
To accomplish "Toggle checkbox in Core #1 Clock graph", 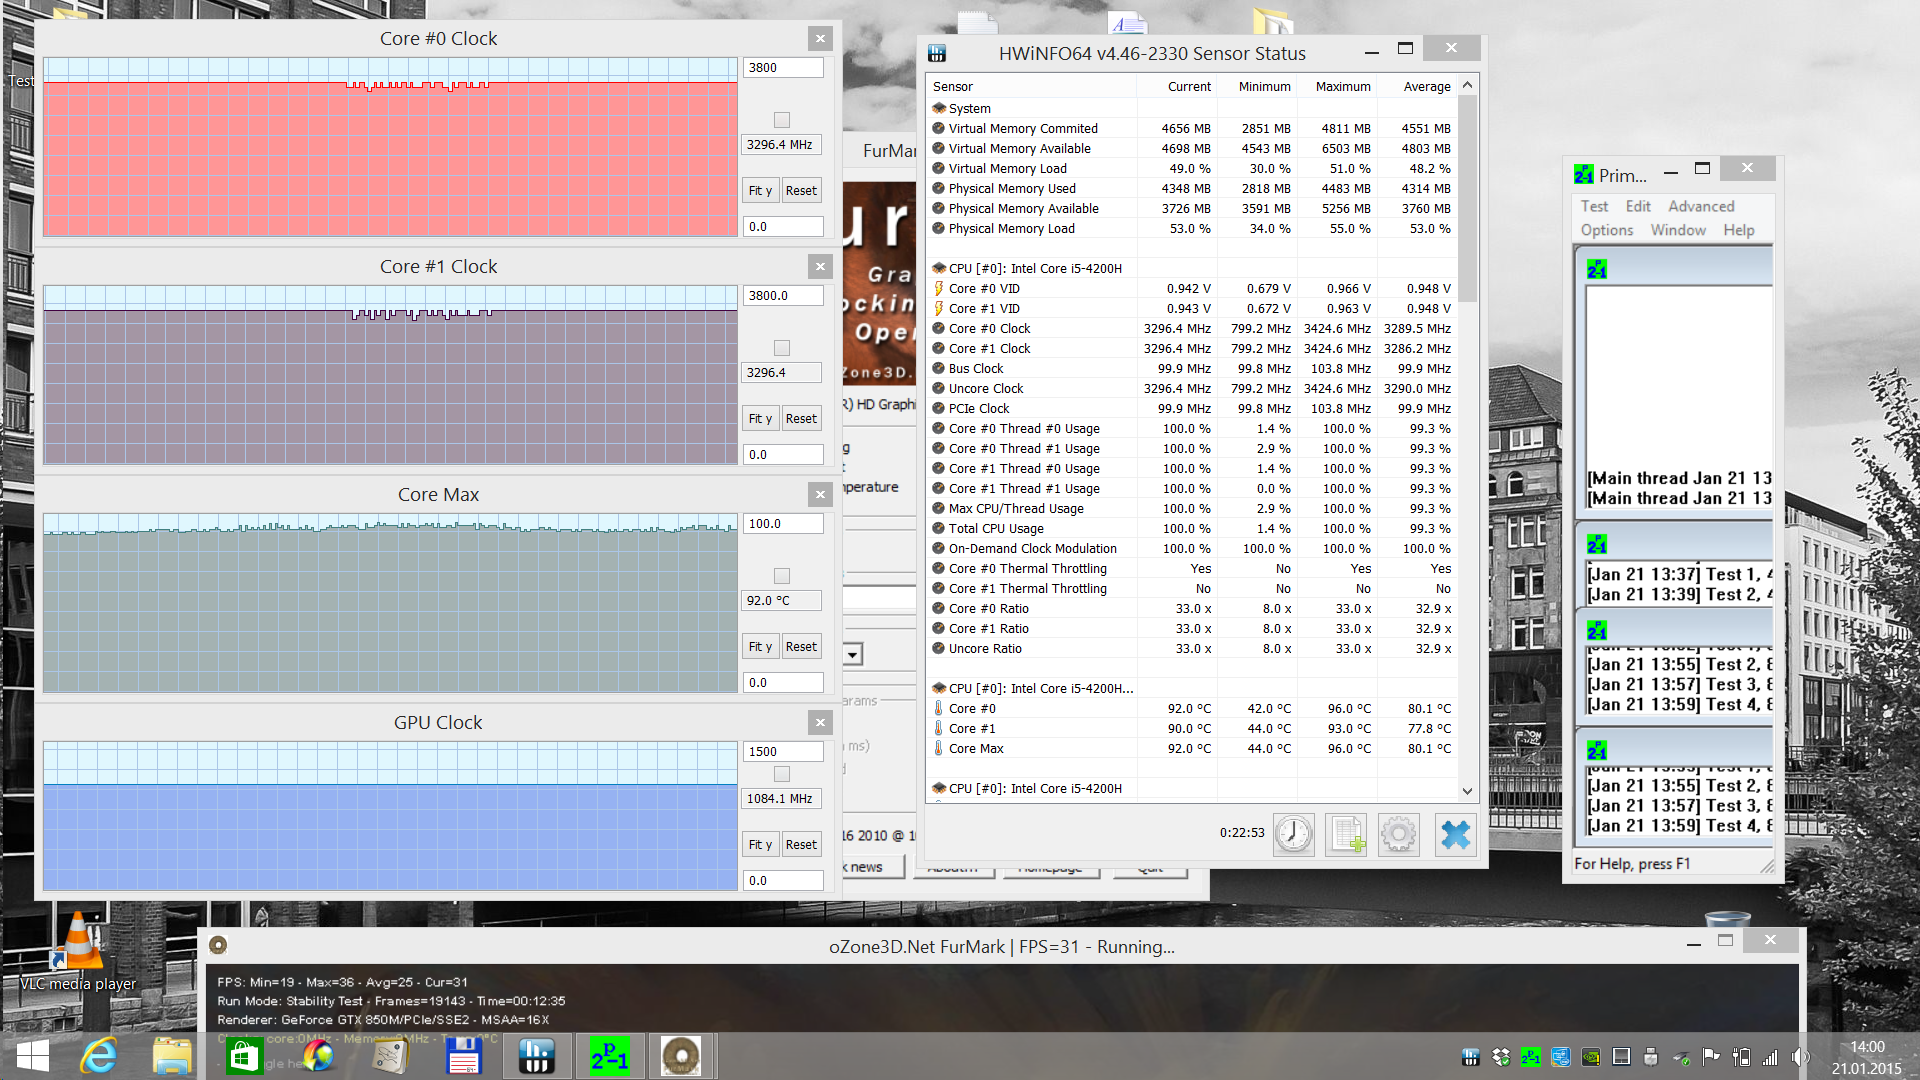I will pyautogui.click(x=782, y=348).
